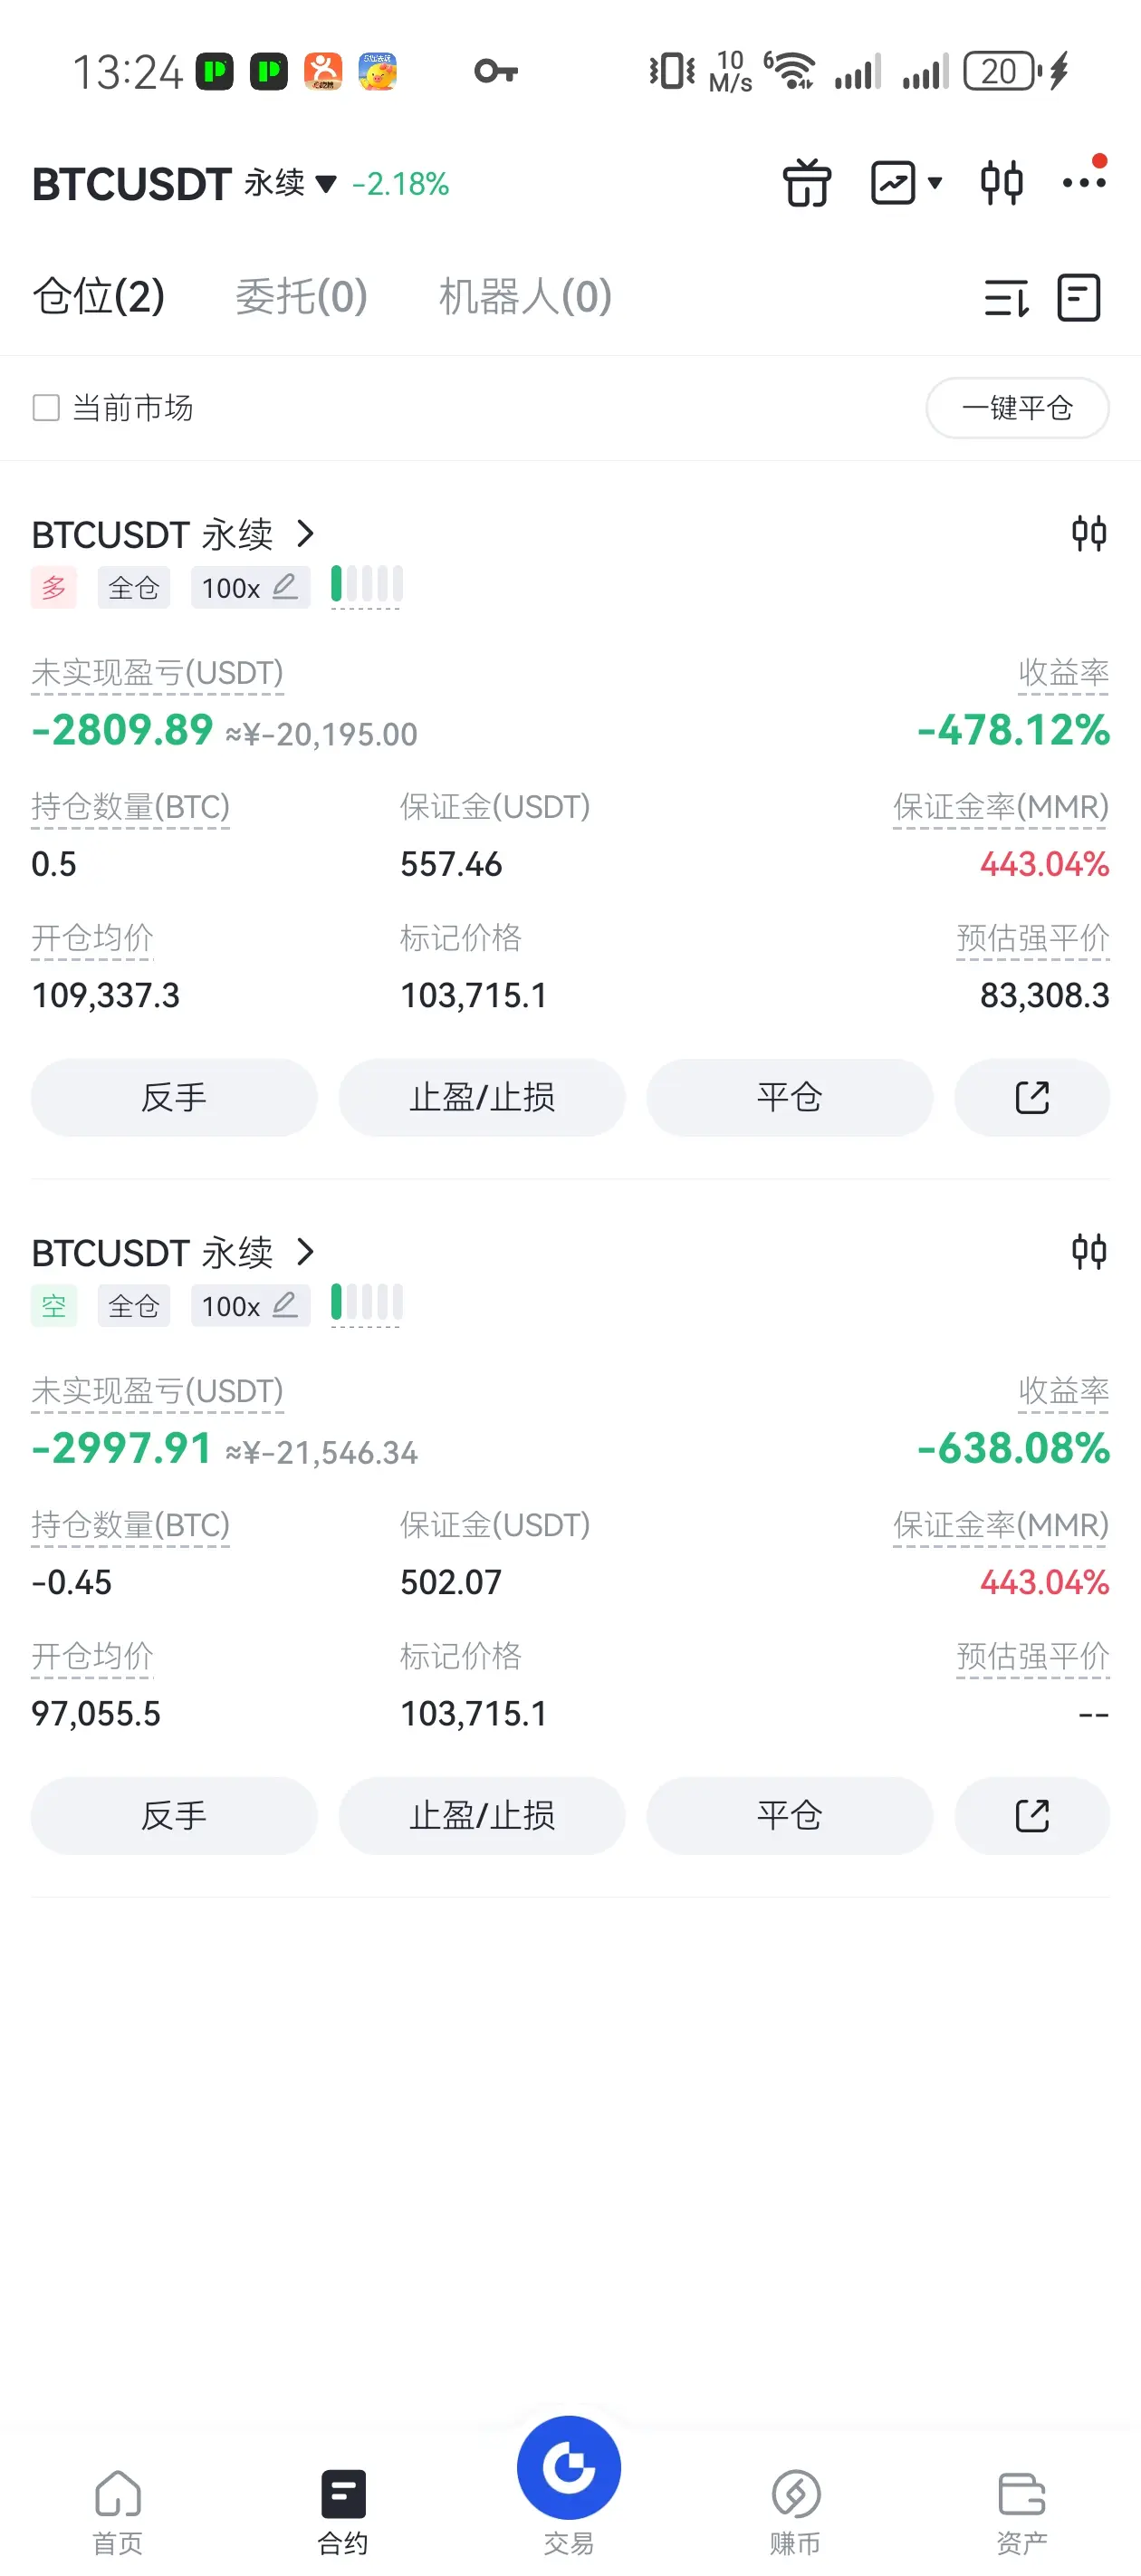This screenshot has width=1141, height=2576.
Task: Open the gift box rewards icon
Action: [806, 183]
